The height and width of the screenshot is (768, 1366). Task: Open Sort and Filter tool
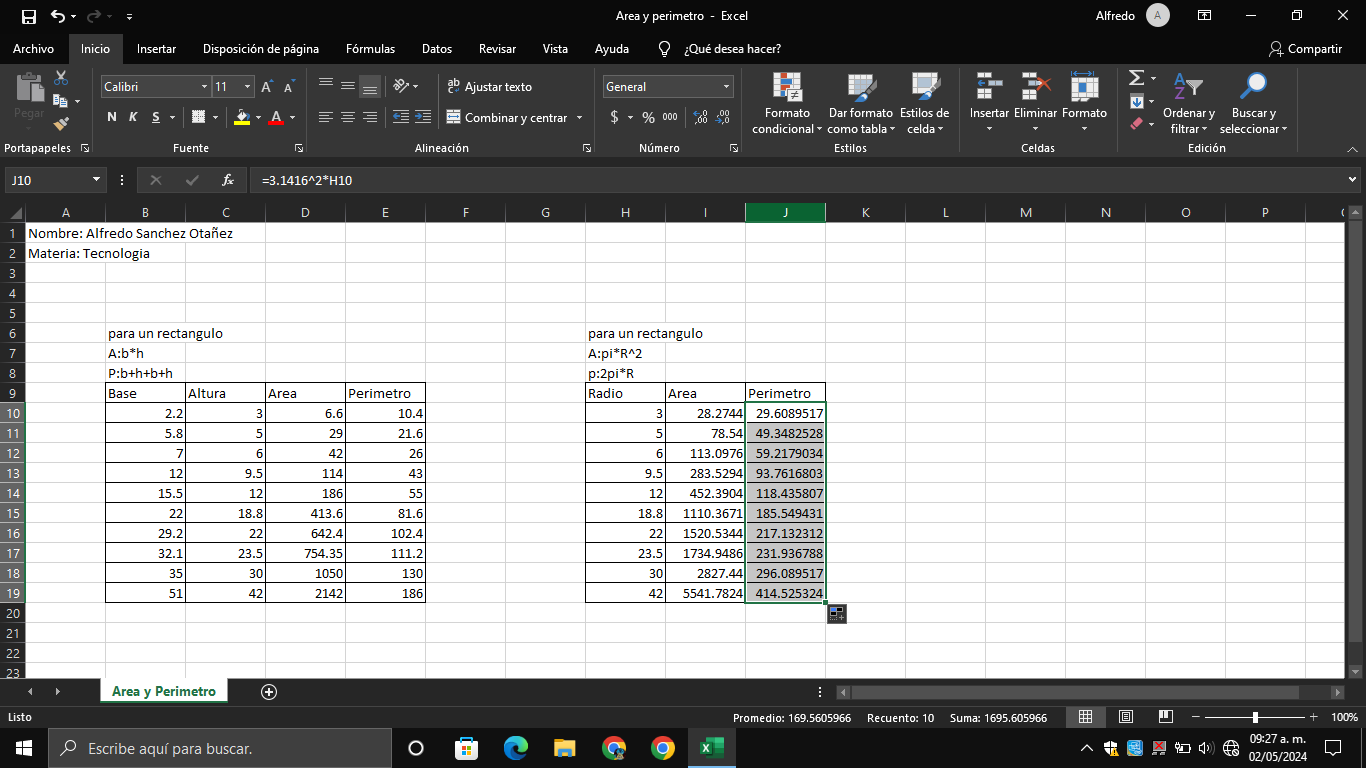1188,104
